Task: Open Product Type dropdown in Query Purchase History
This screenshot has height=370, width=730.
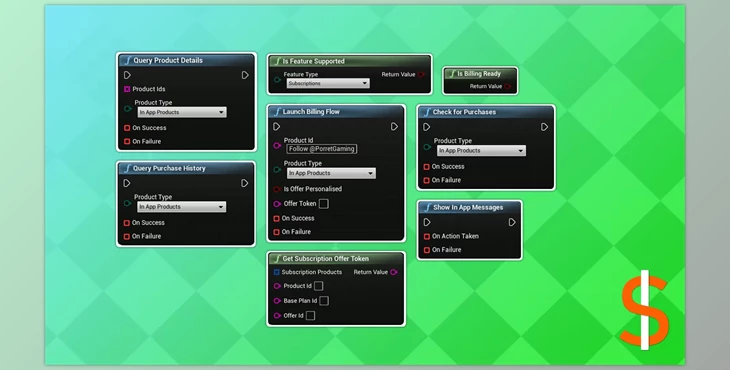Action: (x=182, y=207)
